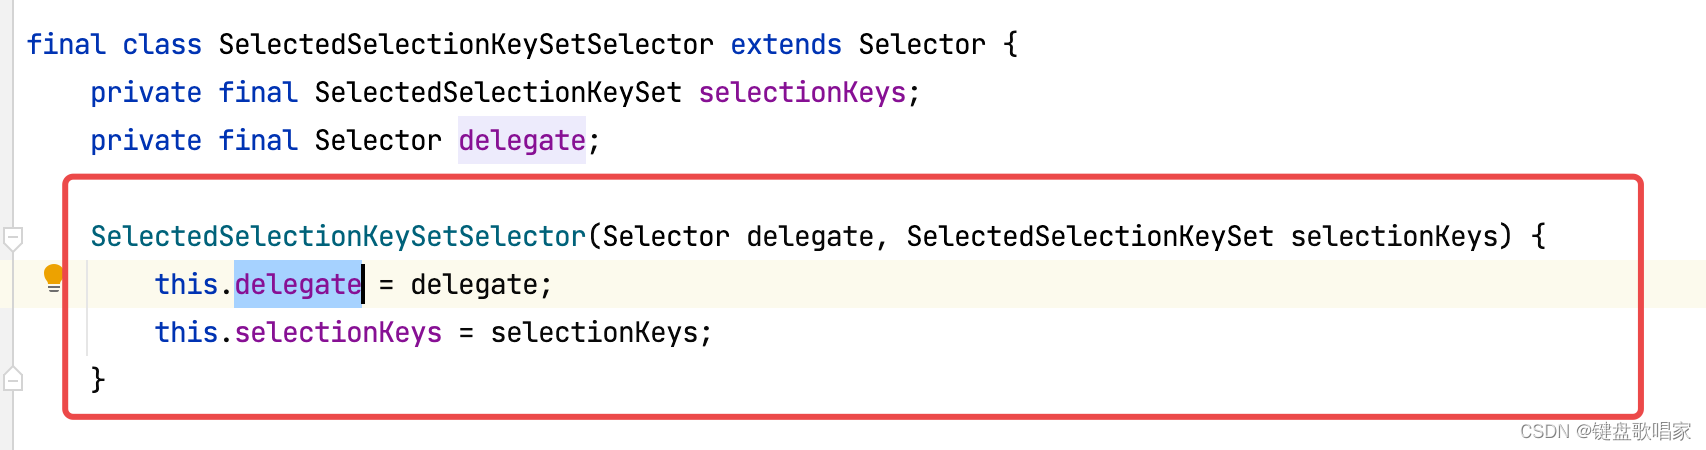Screen dimensions: 1706x450
Task: Click the purple selectionKeys field declaration
Action: (x=802, y=93)
